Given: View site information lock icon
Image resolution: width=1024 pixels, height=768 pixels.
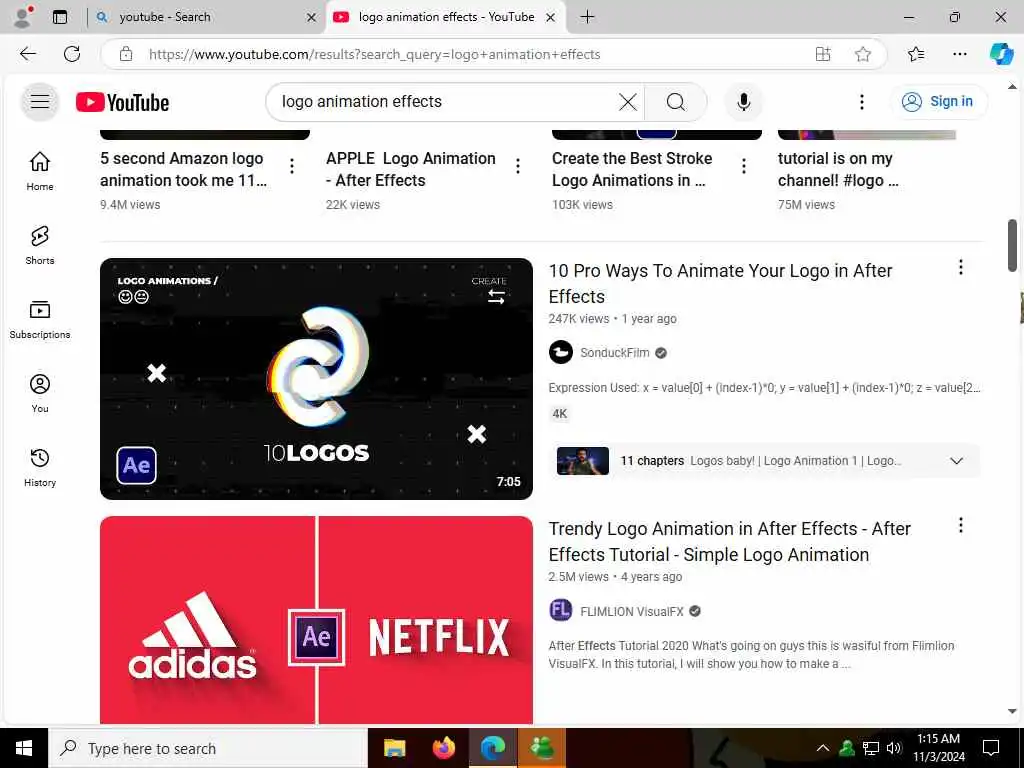Looking at the screenshot, I should click(126, 54).
